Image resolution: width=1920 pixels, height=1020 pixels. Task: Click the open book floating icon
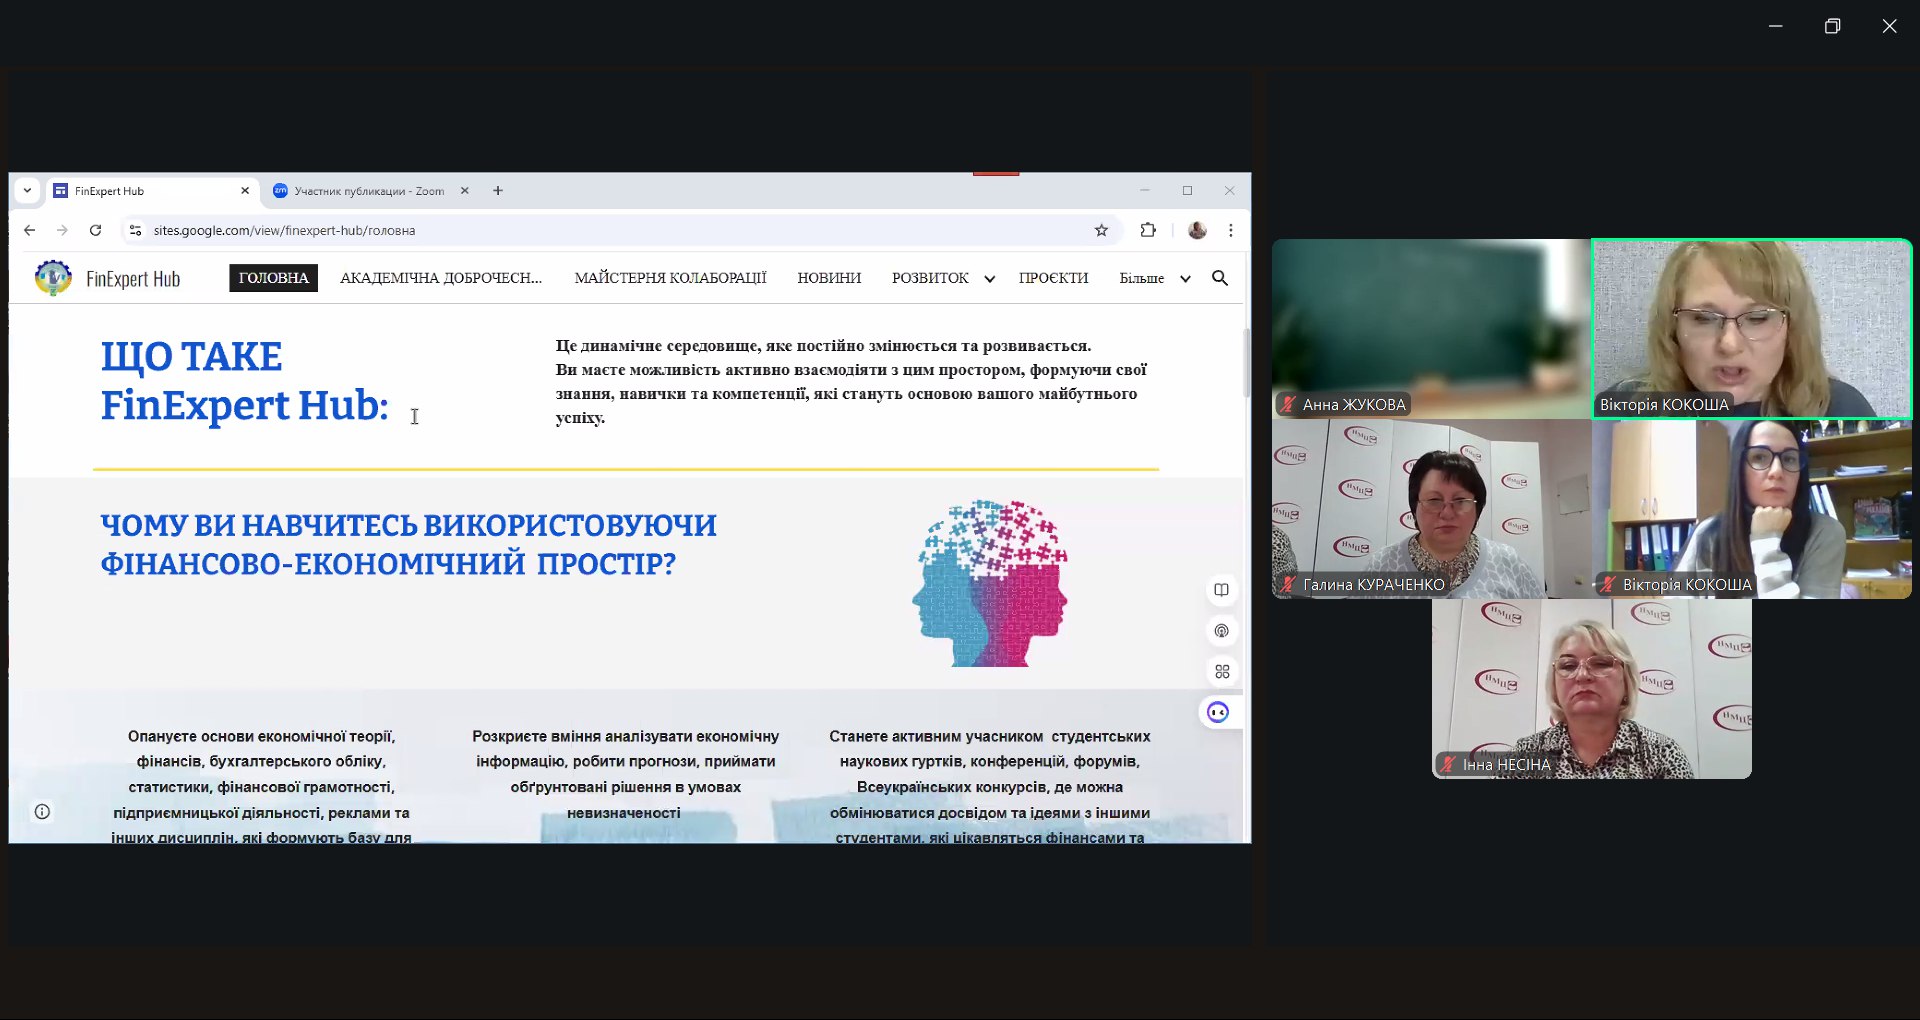(x=1221, y=590)
